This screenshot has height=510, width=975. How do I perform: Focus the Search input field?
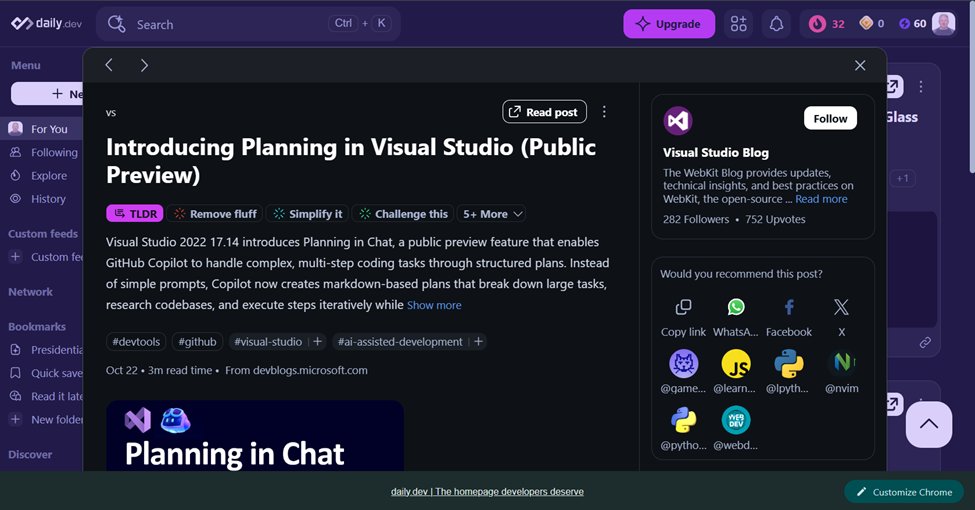(248, 24)
